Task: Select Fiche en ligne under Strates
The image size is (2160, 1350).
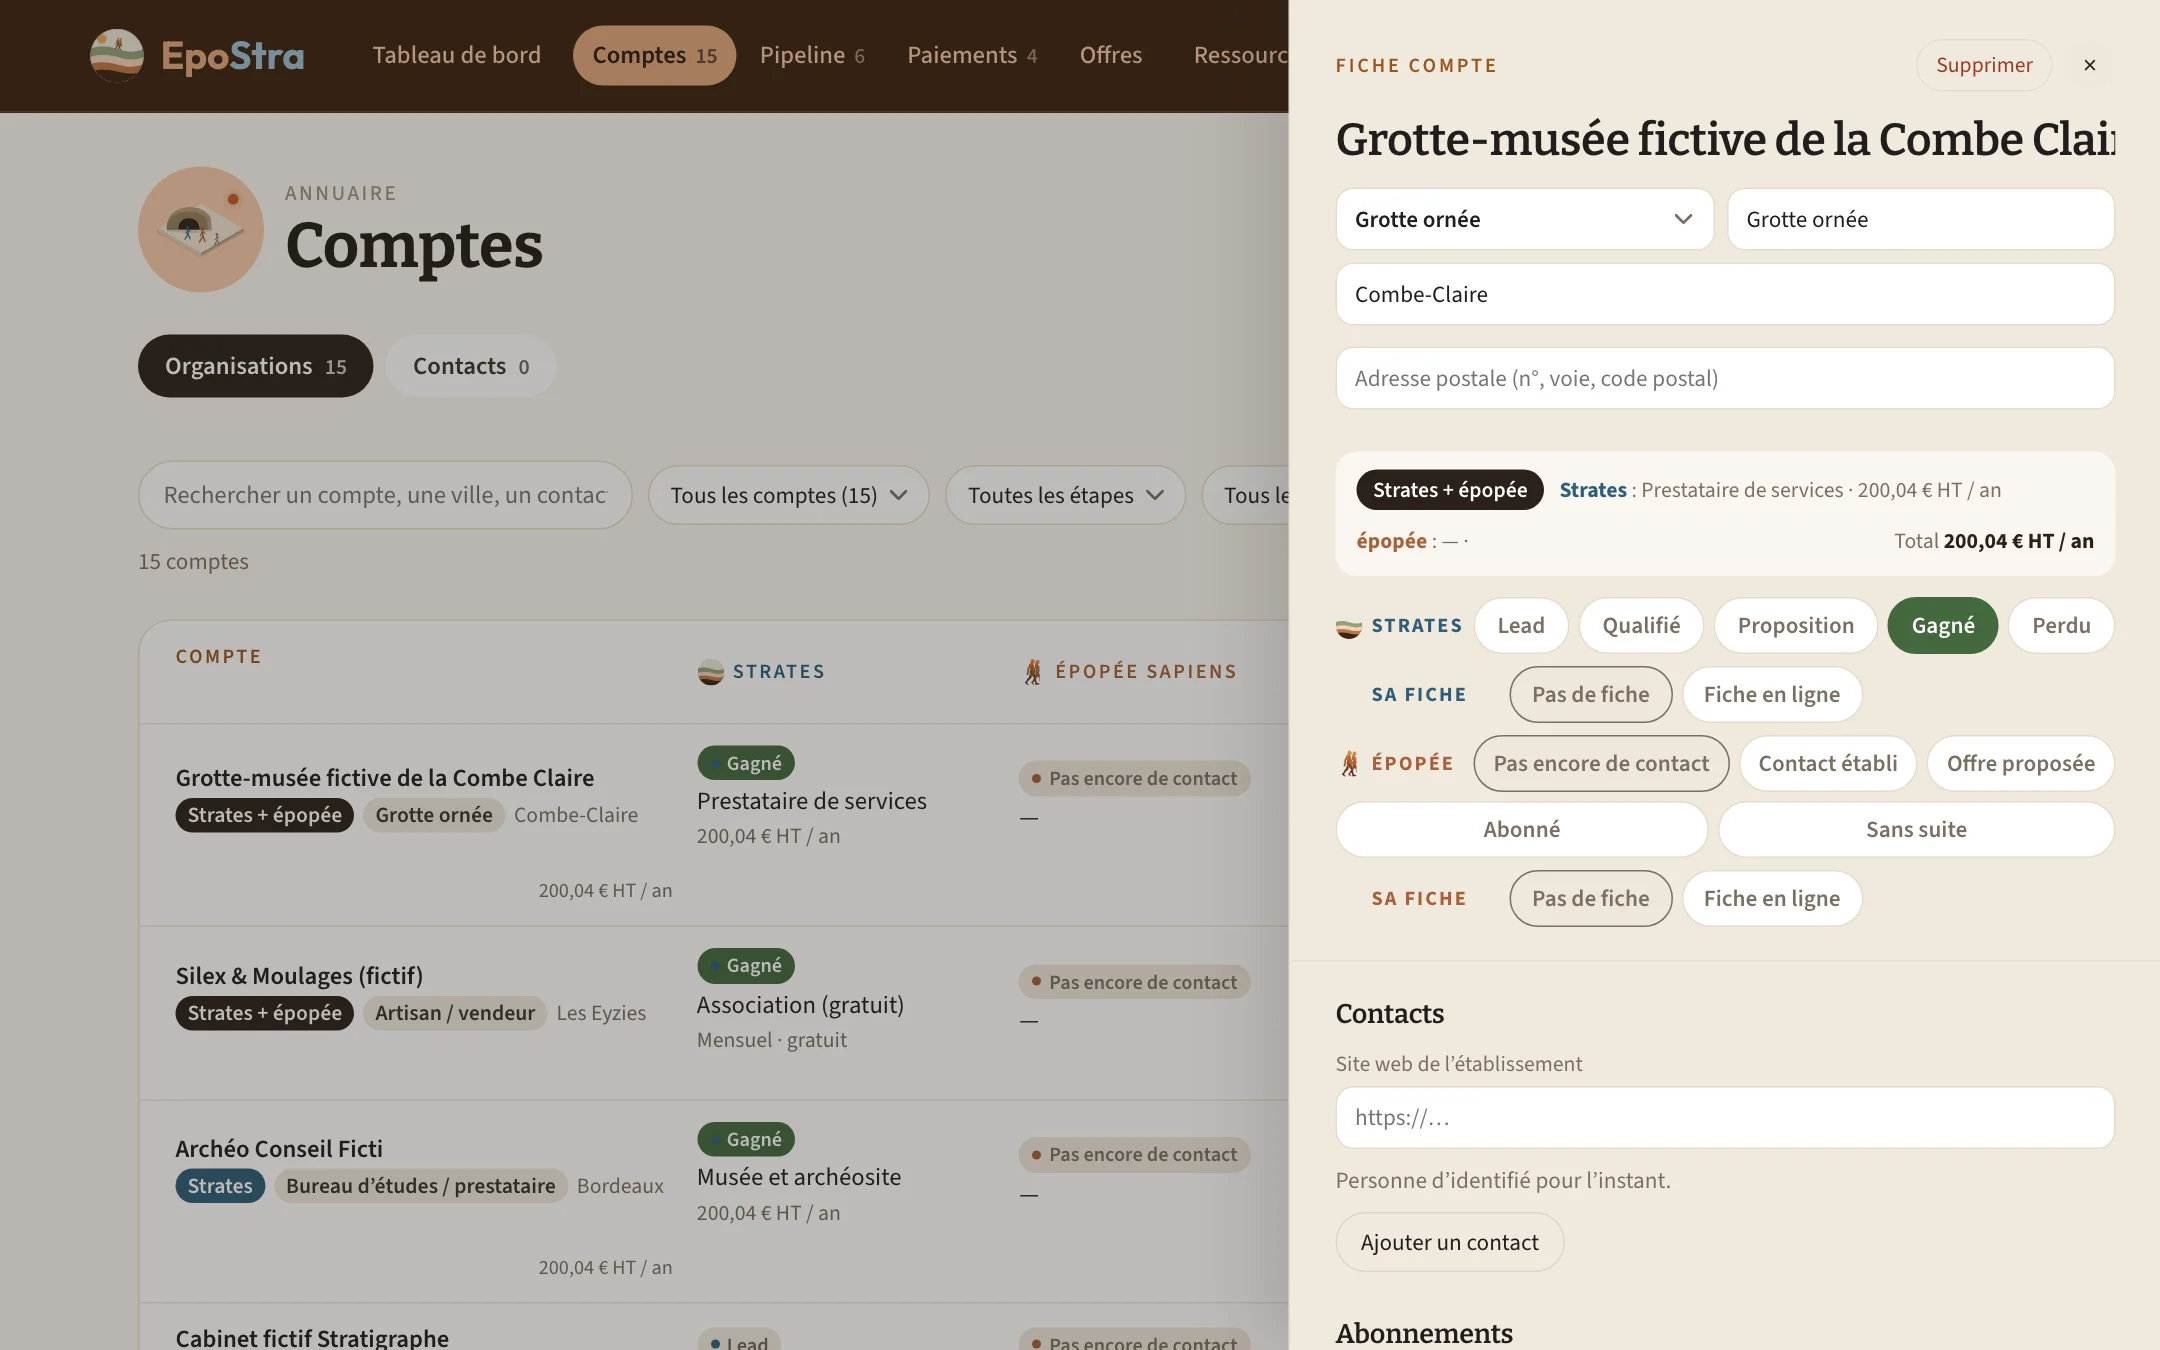Action: [1771, 695]
